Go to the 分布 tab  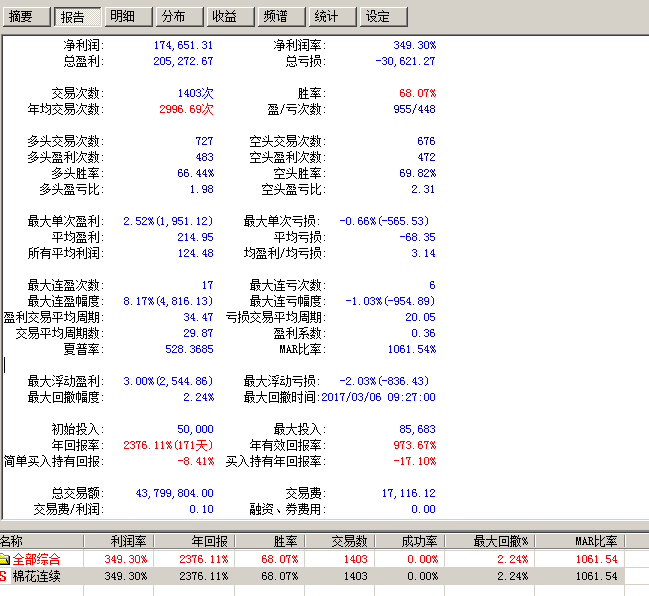tap(176, 17)
